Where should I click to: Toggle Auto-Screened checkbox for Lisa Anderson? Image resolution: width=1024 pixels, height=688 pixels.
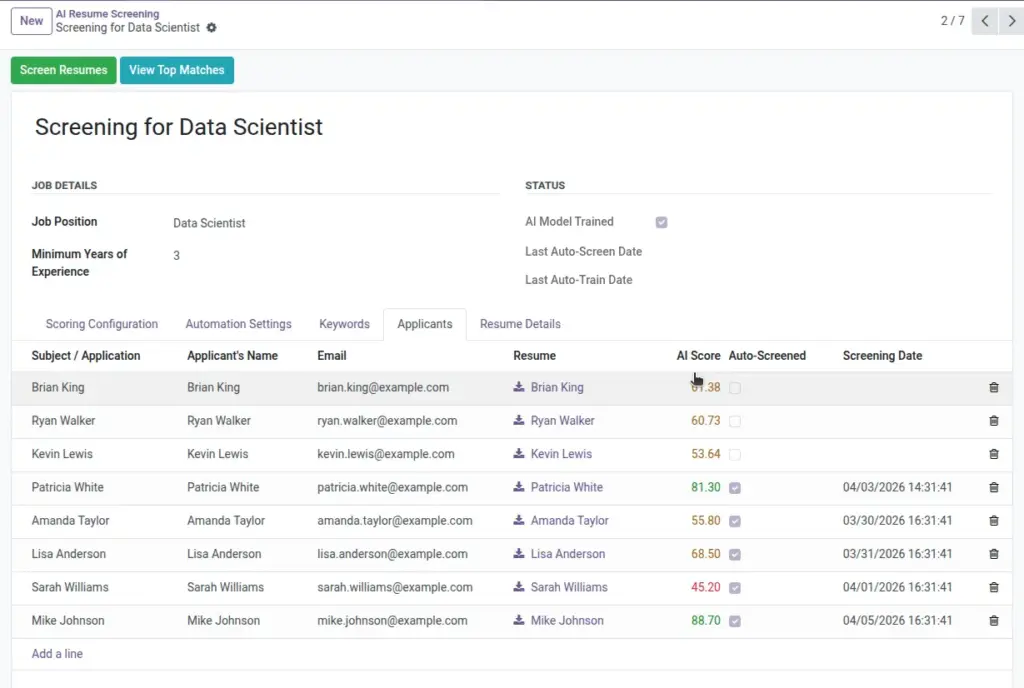click(x=735, y=554)
